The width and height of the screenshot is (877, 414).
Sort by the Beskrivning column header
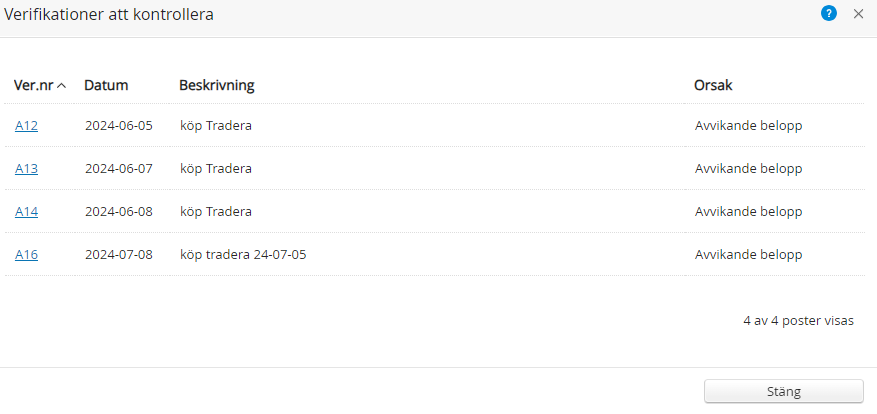click(x=216, y=85)
